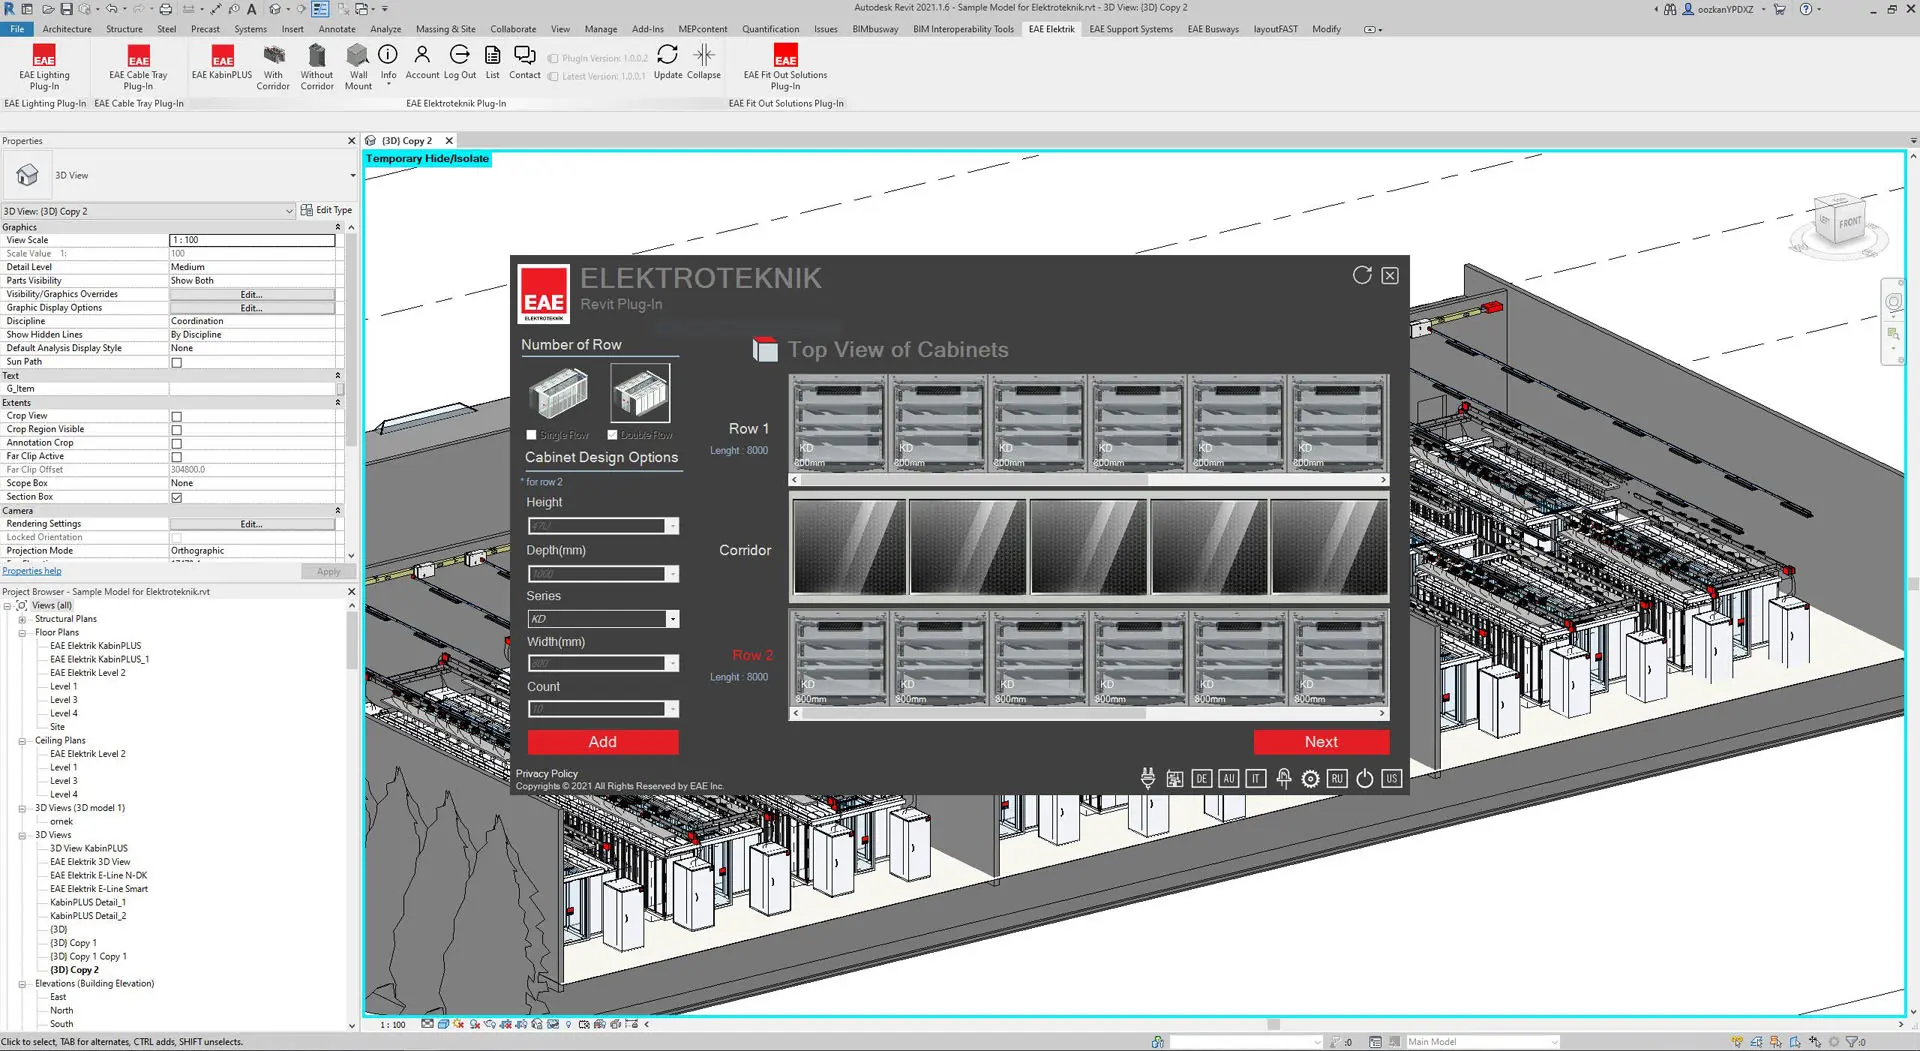Screen dimensions: 1920x1051
Task: Select the Without Corridor cabinet tool
Action: coord(317,66)
